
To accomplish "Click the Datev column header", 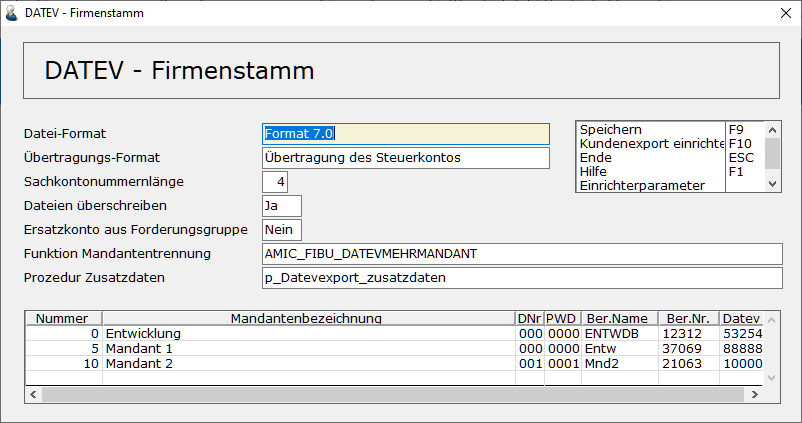I will point(741,318).
